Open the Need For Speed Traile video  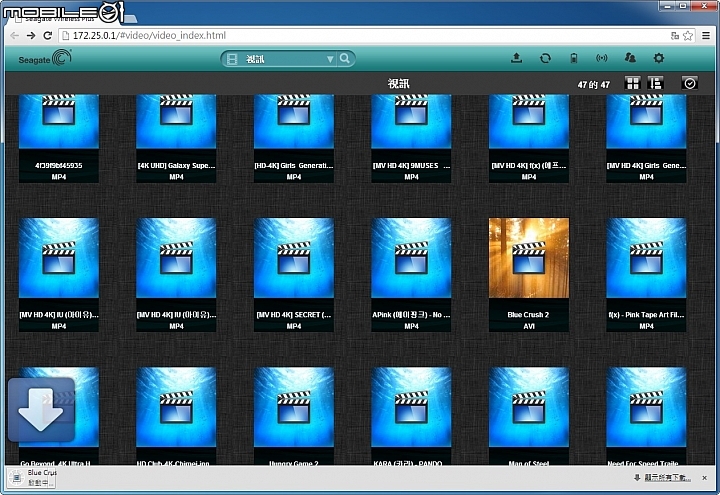click(647, 416)
